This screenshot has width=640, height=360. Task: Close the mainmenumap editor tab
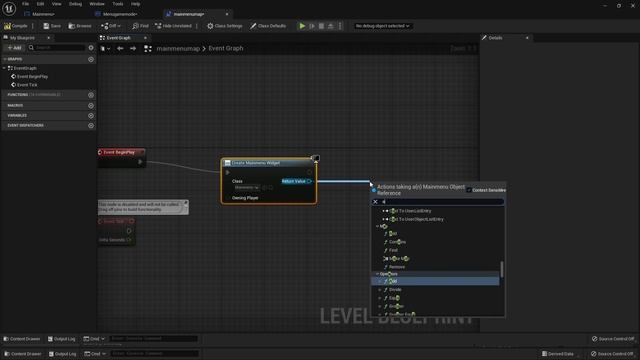click(x=227, y=14)
